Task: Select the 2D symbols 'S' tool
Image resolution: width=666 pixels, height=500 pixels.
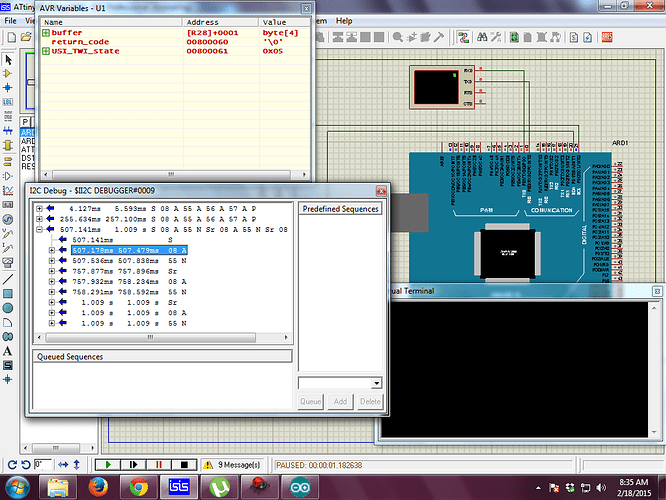Action: click(x=8, y=365)
